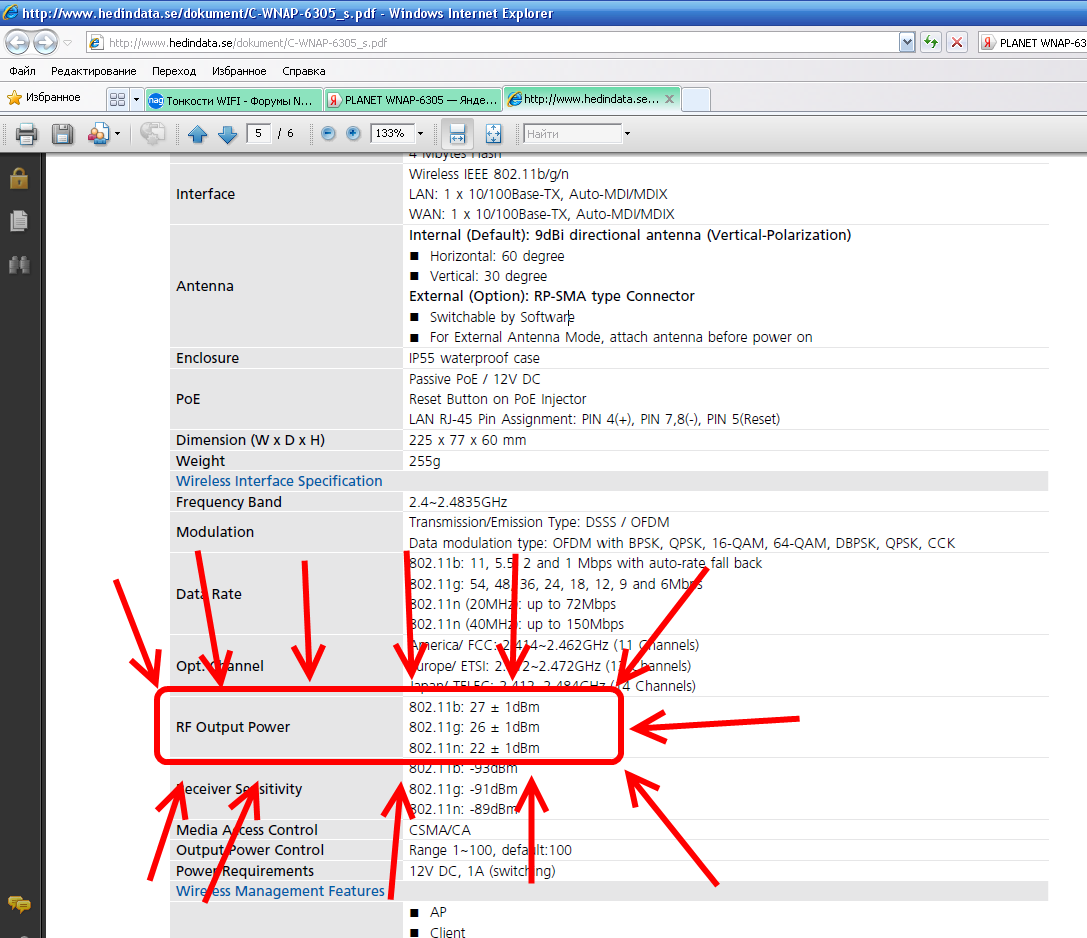Image resolution: width=1087 pixels, height=938 pixels.
Task: Click the page number field showing 5
Action: [x=258, y=133]
